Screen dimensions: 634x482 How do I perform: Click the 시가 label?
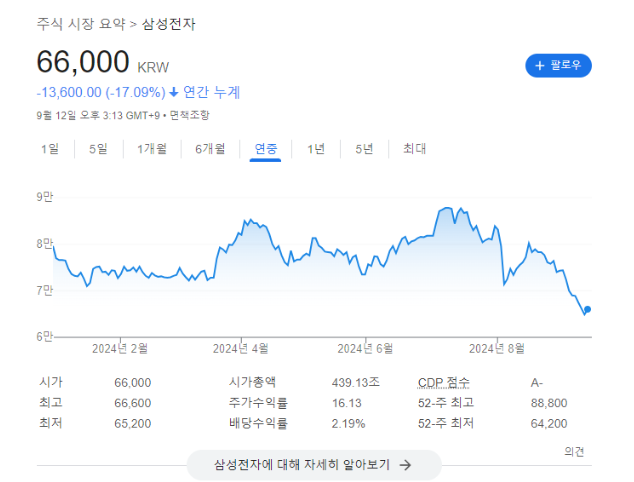[51, 382]
